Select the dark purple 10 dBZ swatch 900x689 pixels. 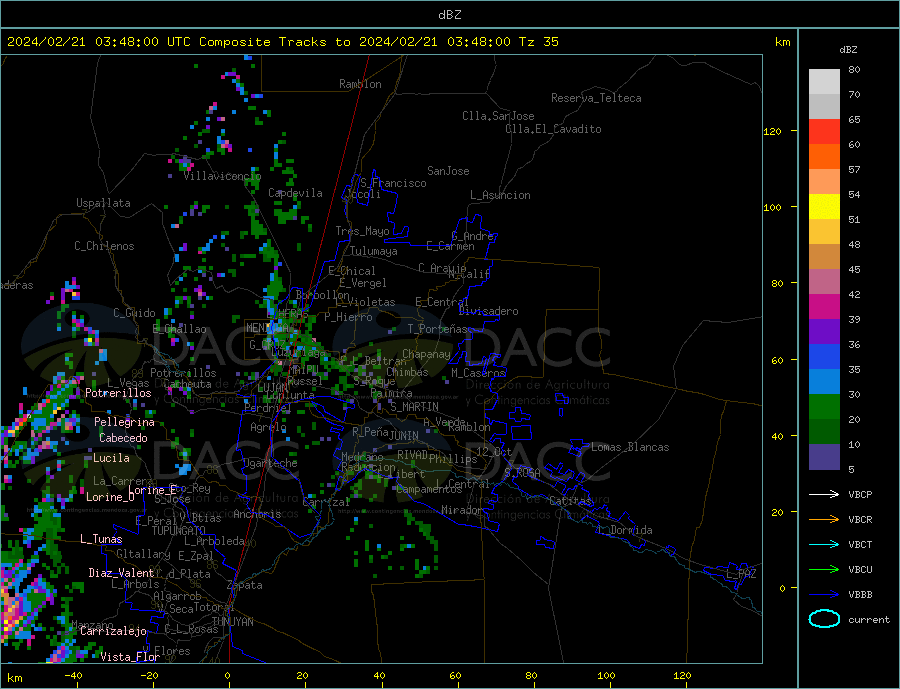click(x=824, y=457)
